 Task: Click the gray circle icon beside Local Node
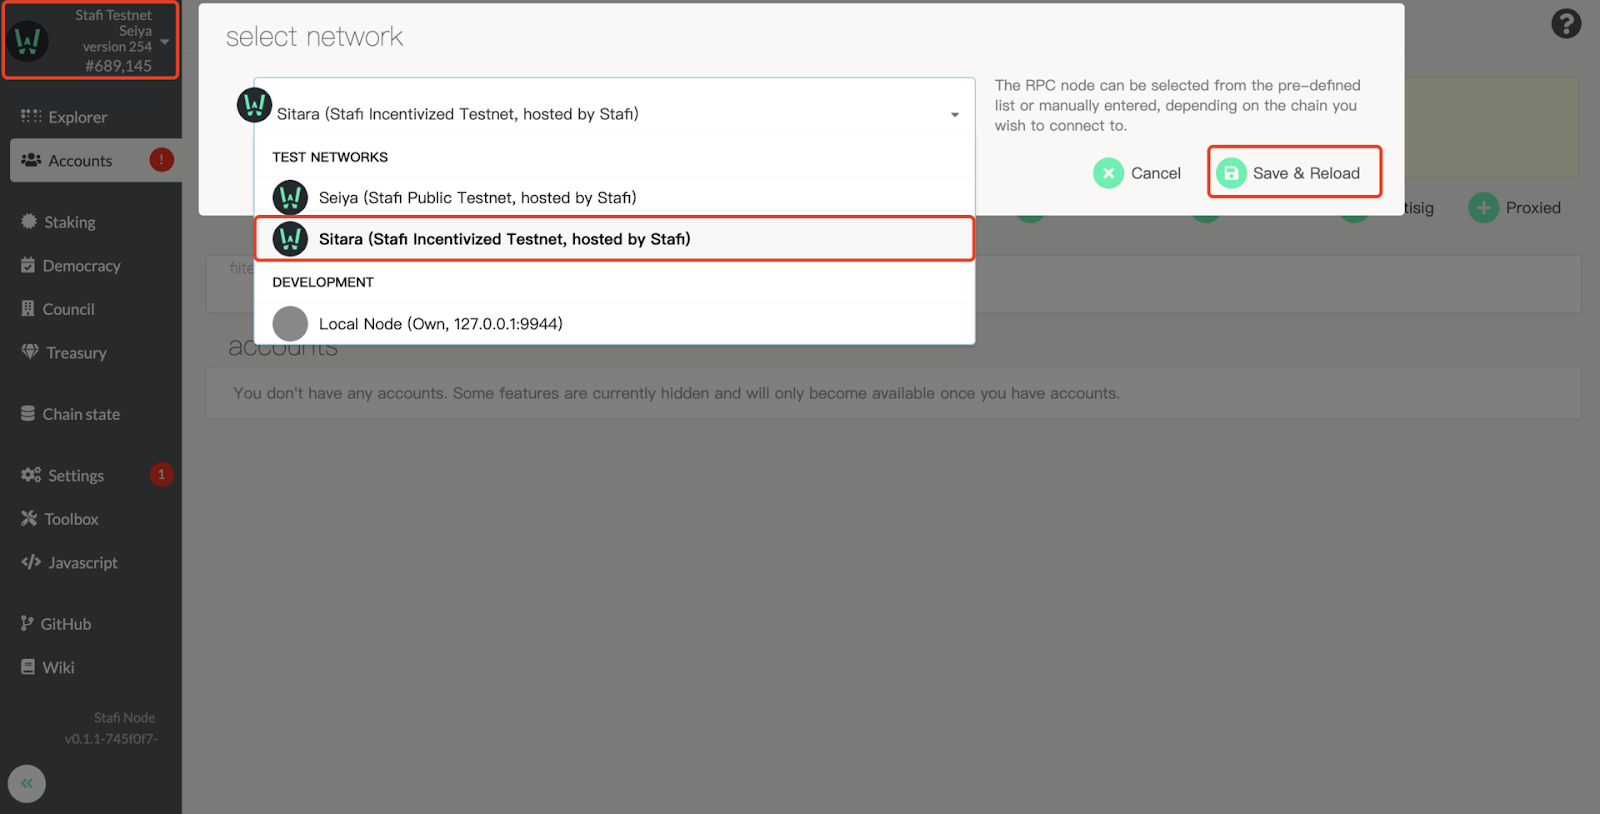[290, 324]
